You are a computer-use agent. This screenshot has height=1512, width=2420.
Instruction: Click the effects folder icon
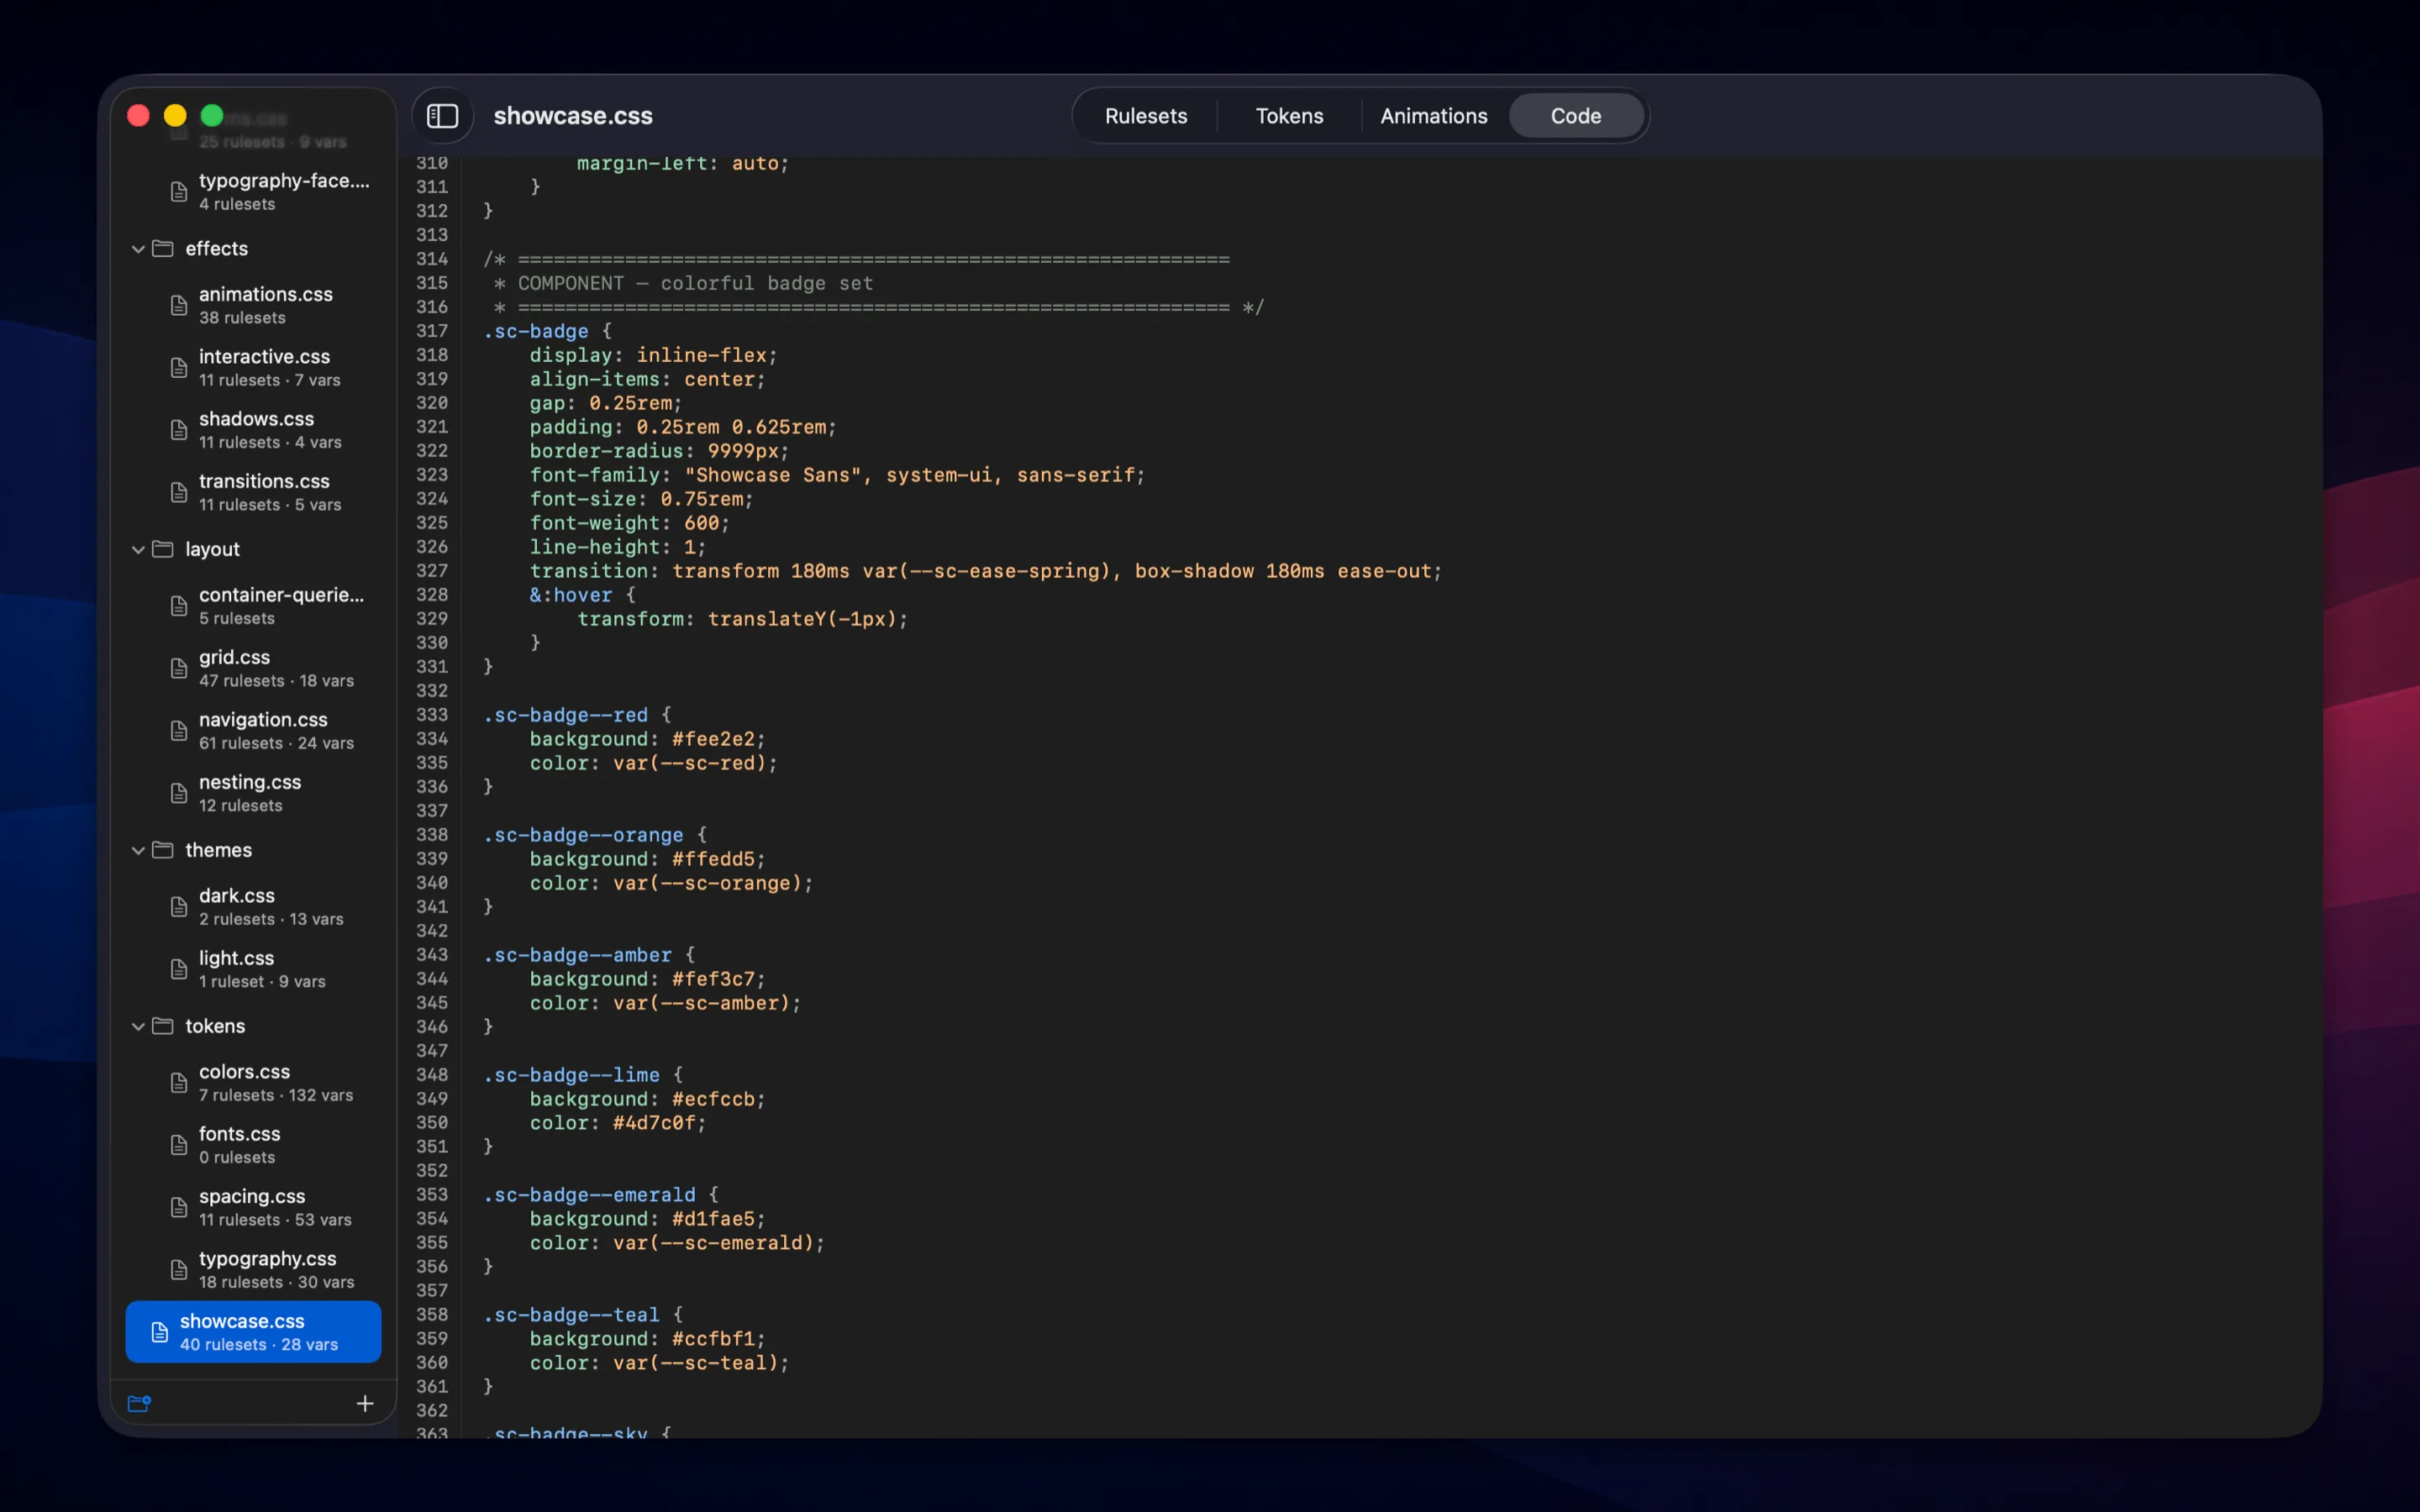[163, 248]
